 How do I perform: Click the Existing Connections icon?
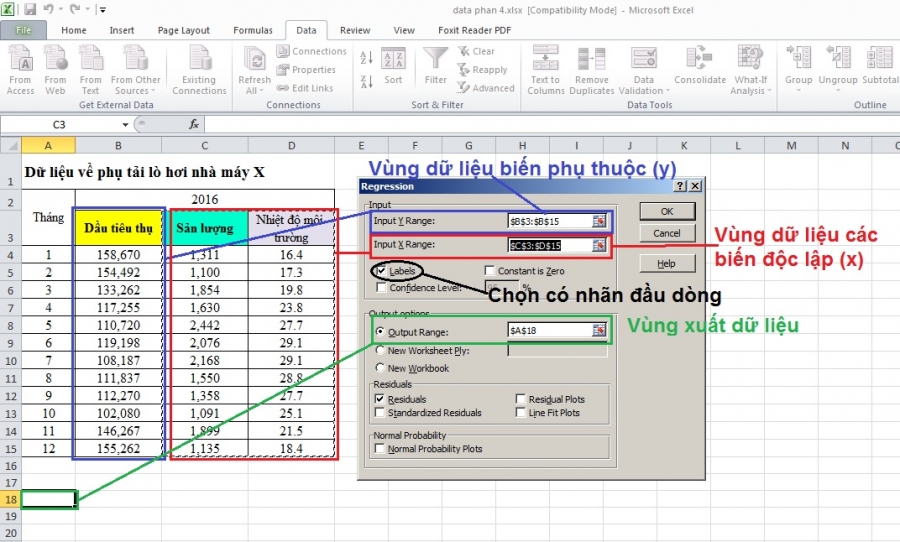tap(199, 60)
